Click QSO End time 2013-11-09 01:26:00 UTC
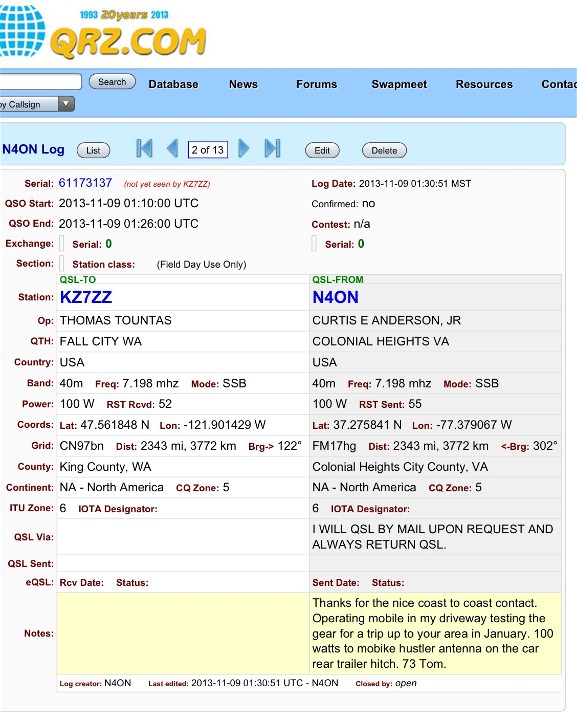 tap(129, 224)
